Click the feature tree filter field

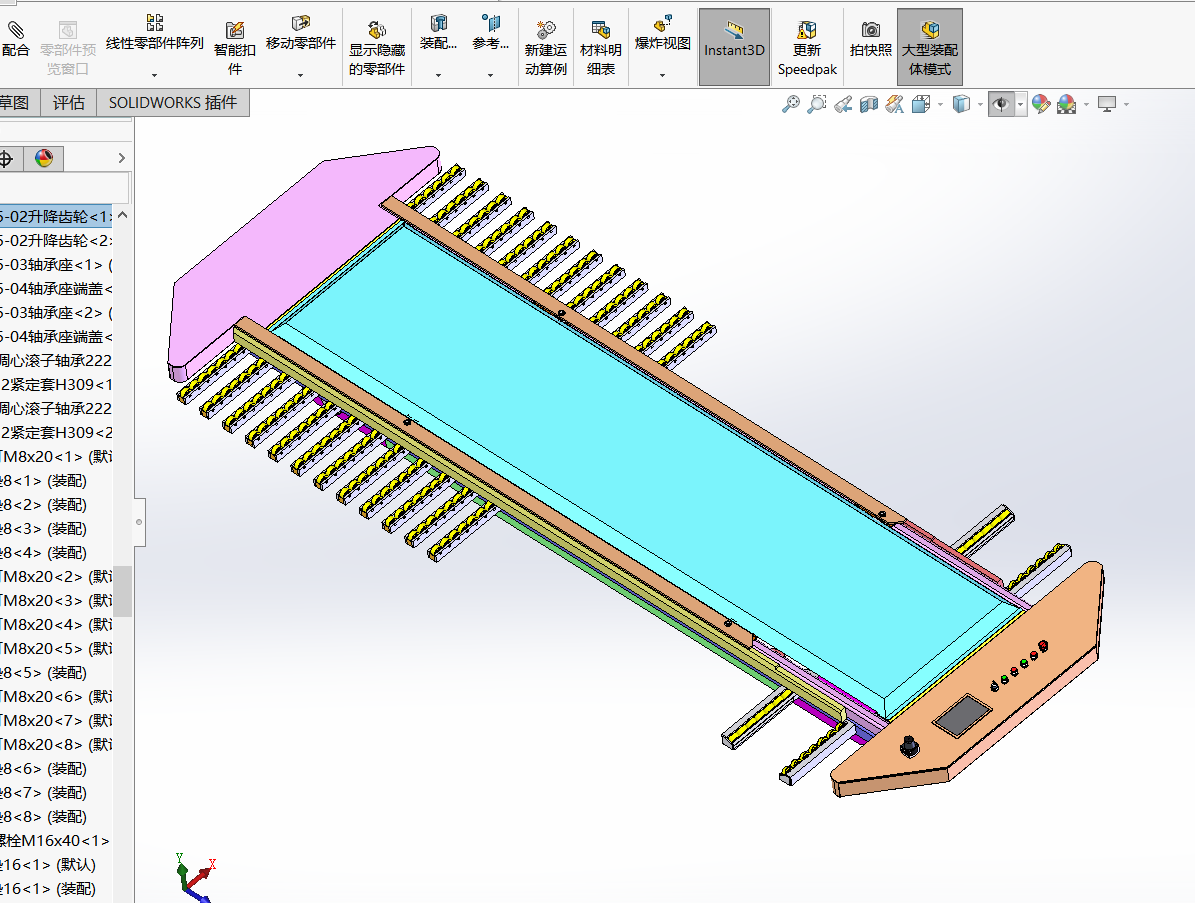click(64, 187)
